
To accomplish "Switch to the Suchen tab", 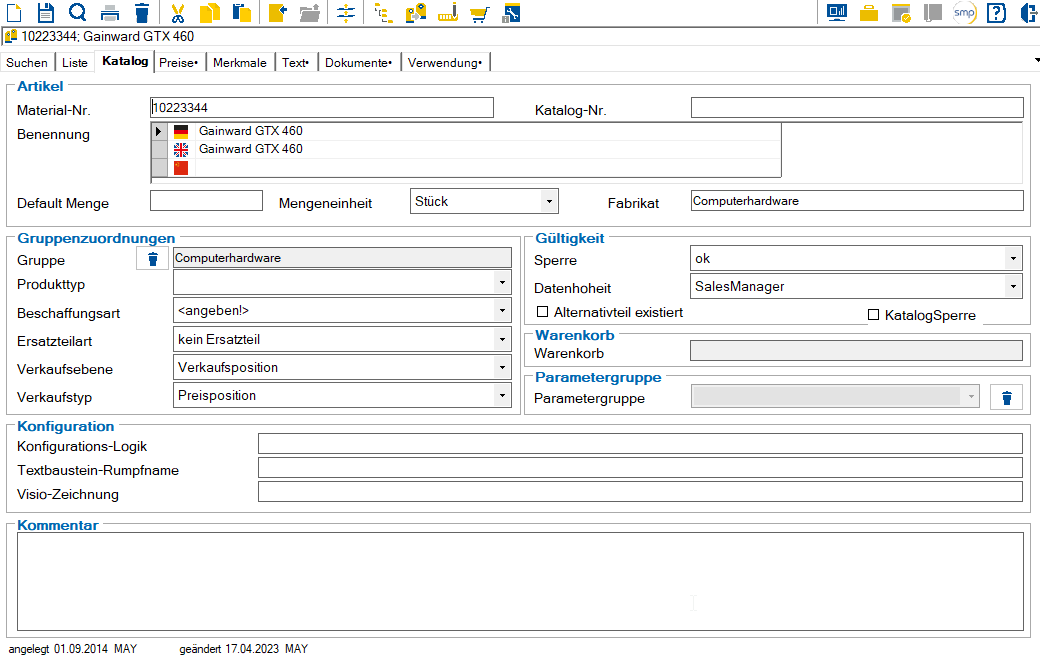I will coord(27,62).
